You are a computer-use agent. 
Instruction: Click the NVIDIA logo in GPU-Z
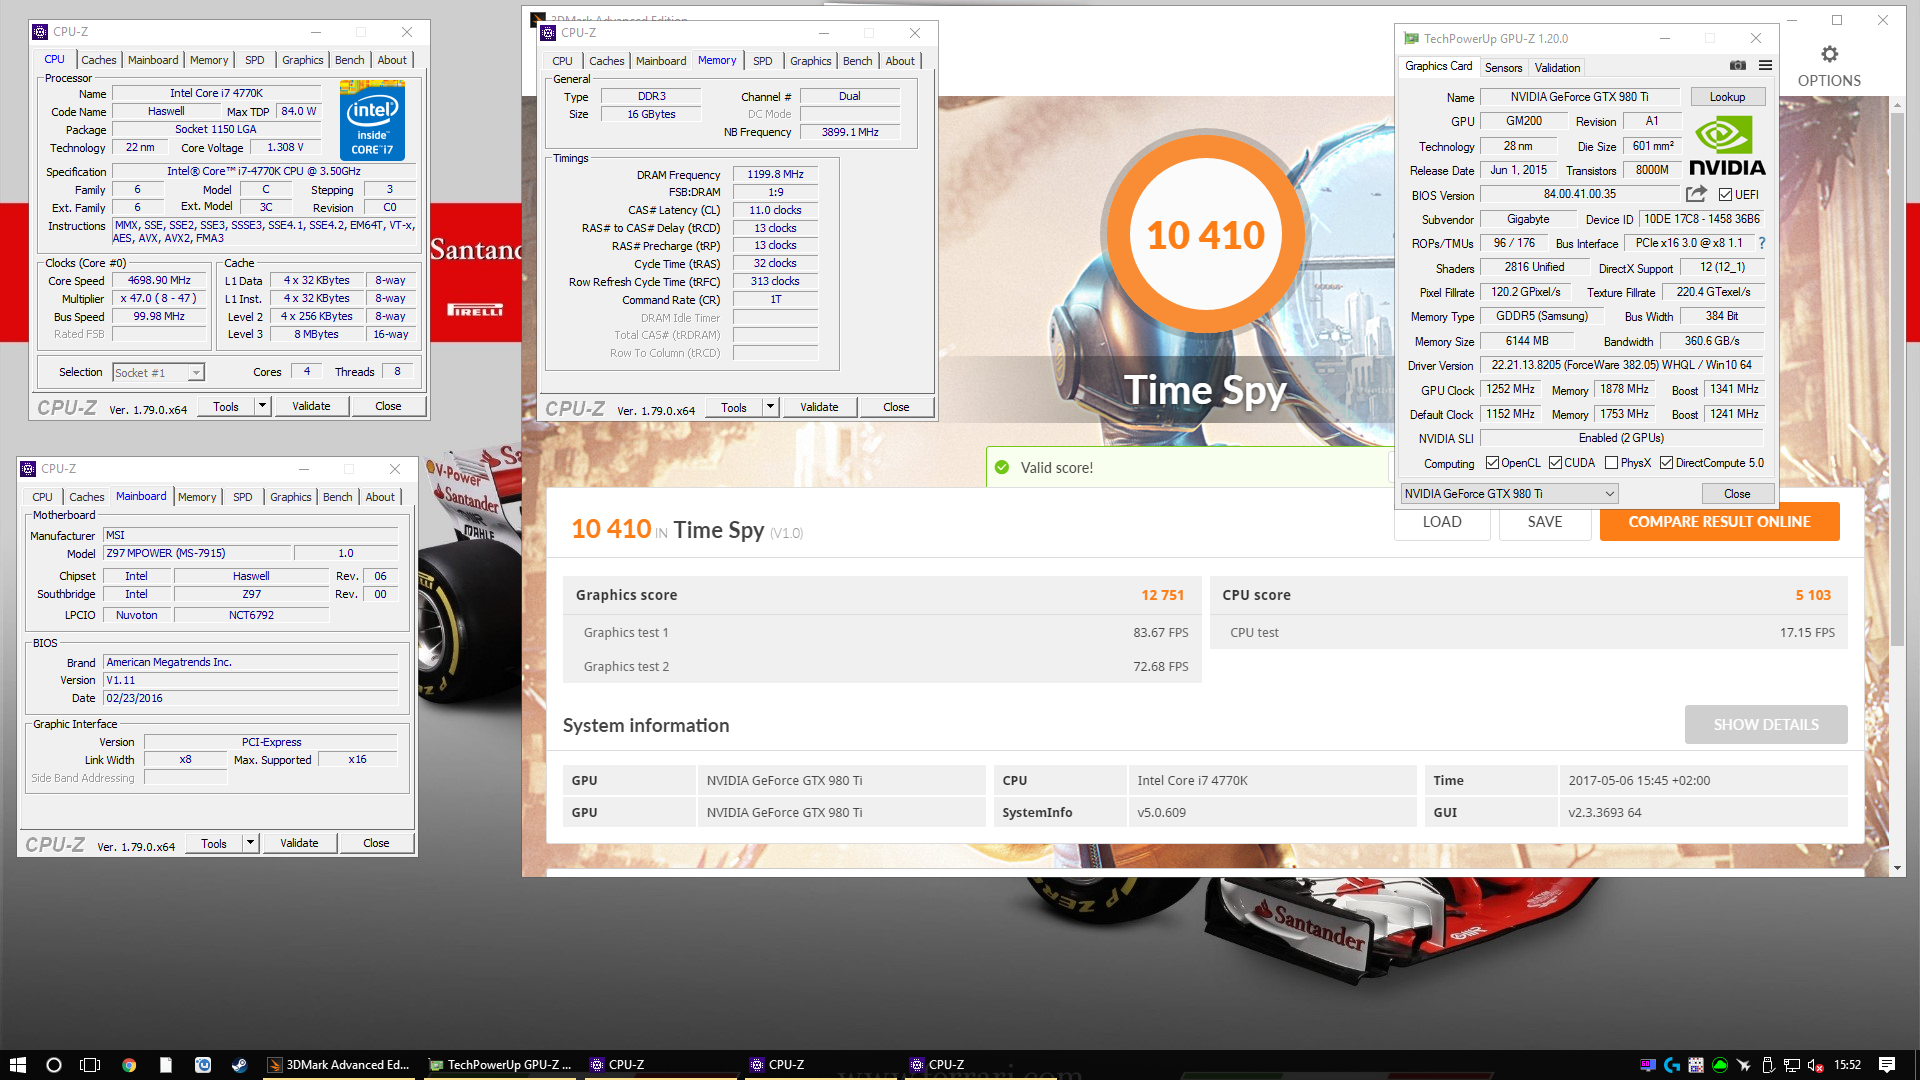tap(1727, 146)
